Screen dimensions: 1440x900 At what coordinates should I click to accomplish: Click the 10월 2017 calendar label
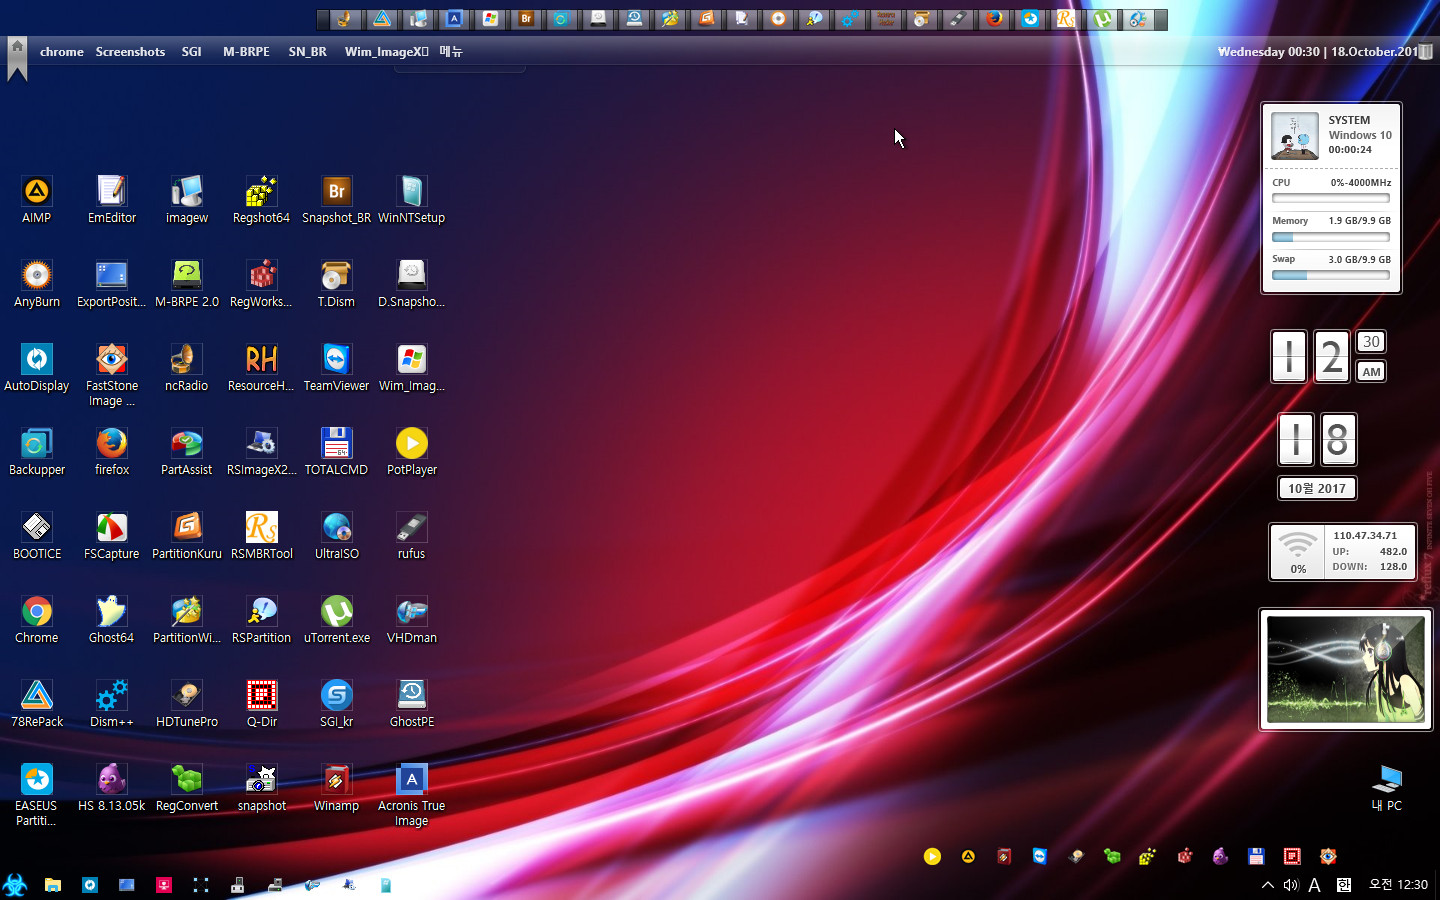1317,488
